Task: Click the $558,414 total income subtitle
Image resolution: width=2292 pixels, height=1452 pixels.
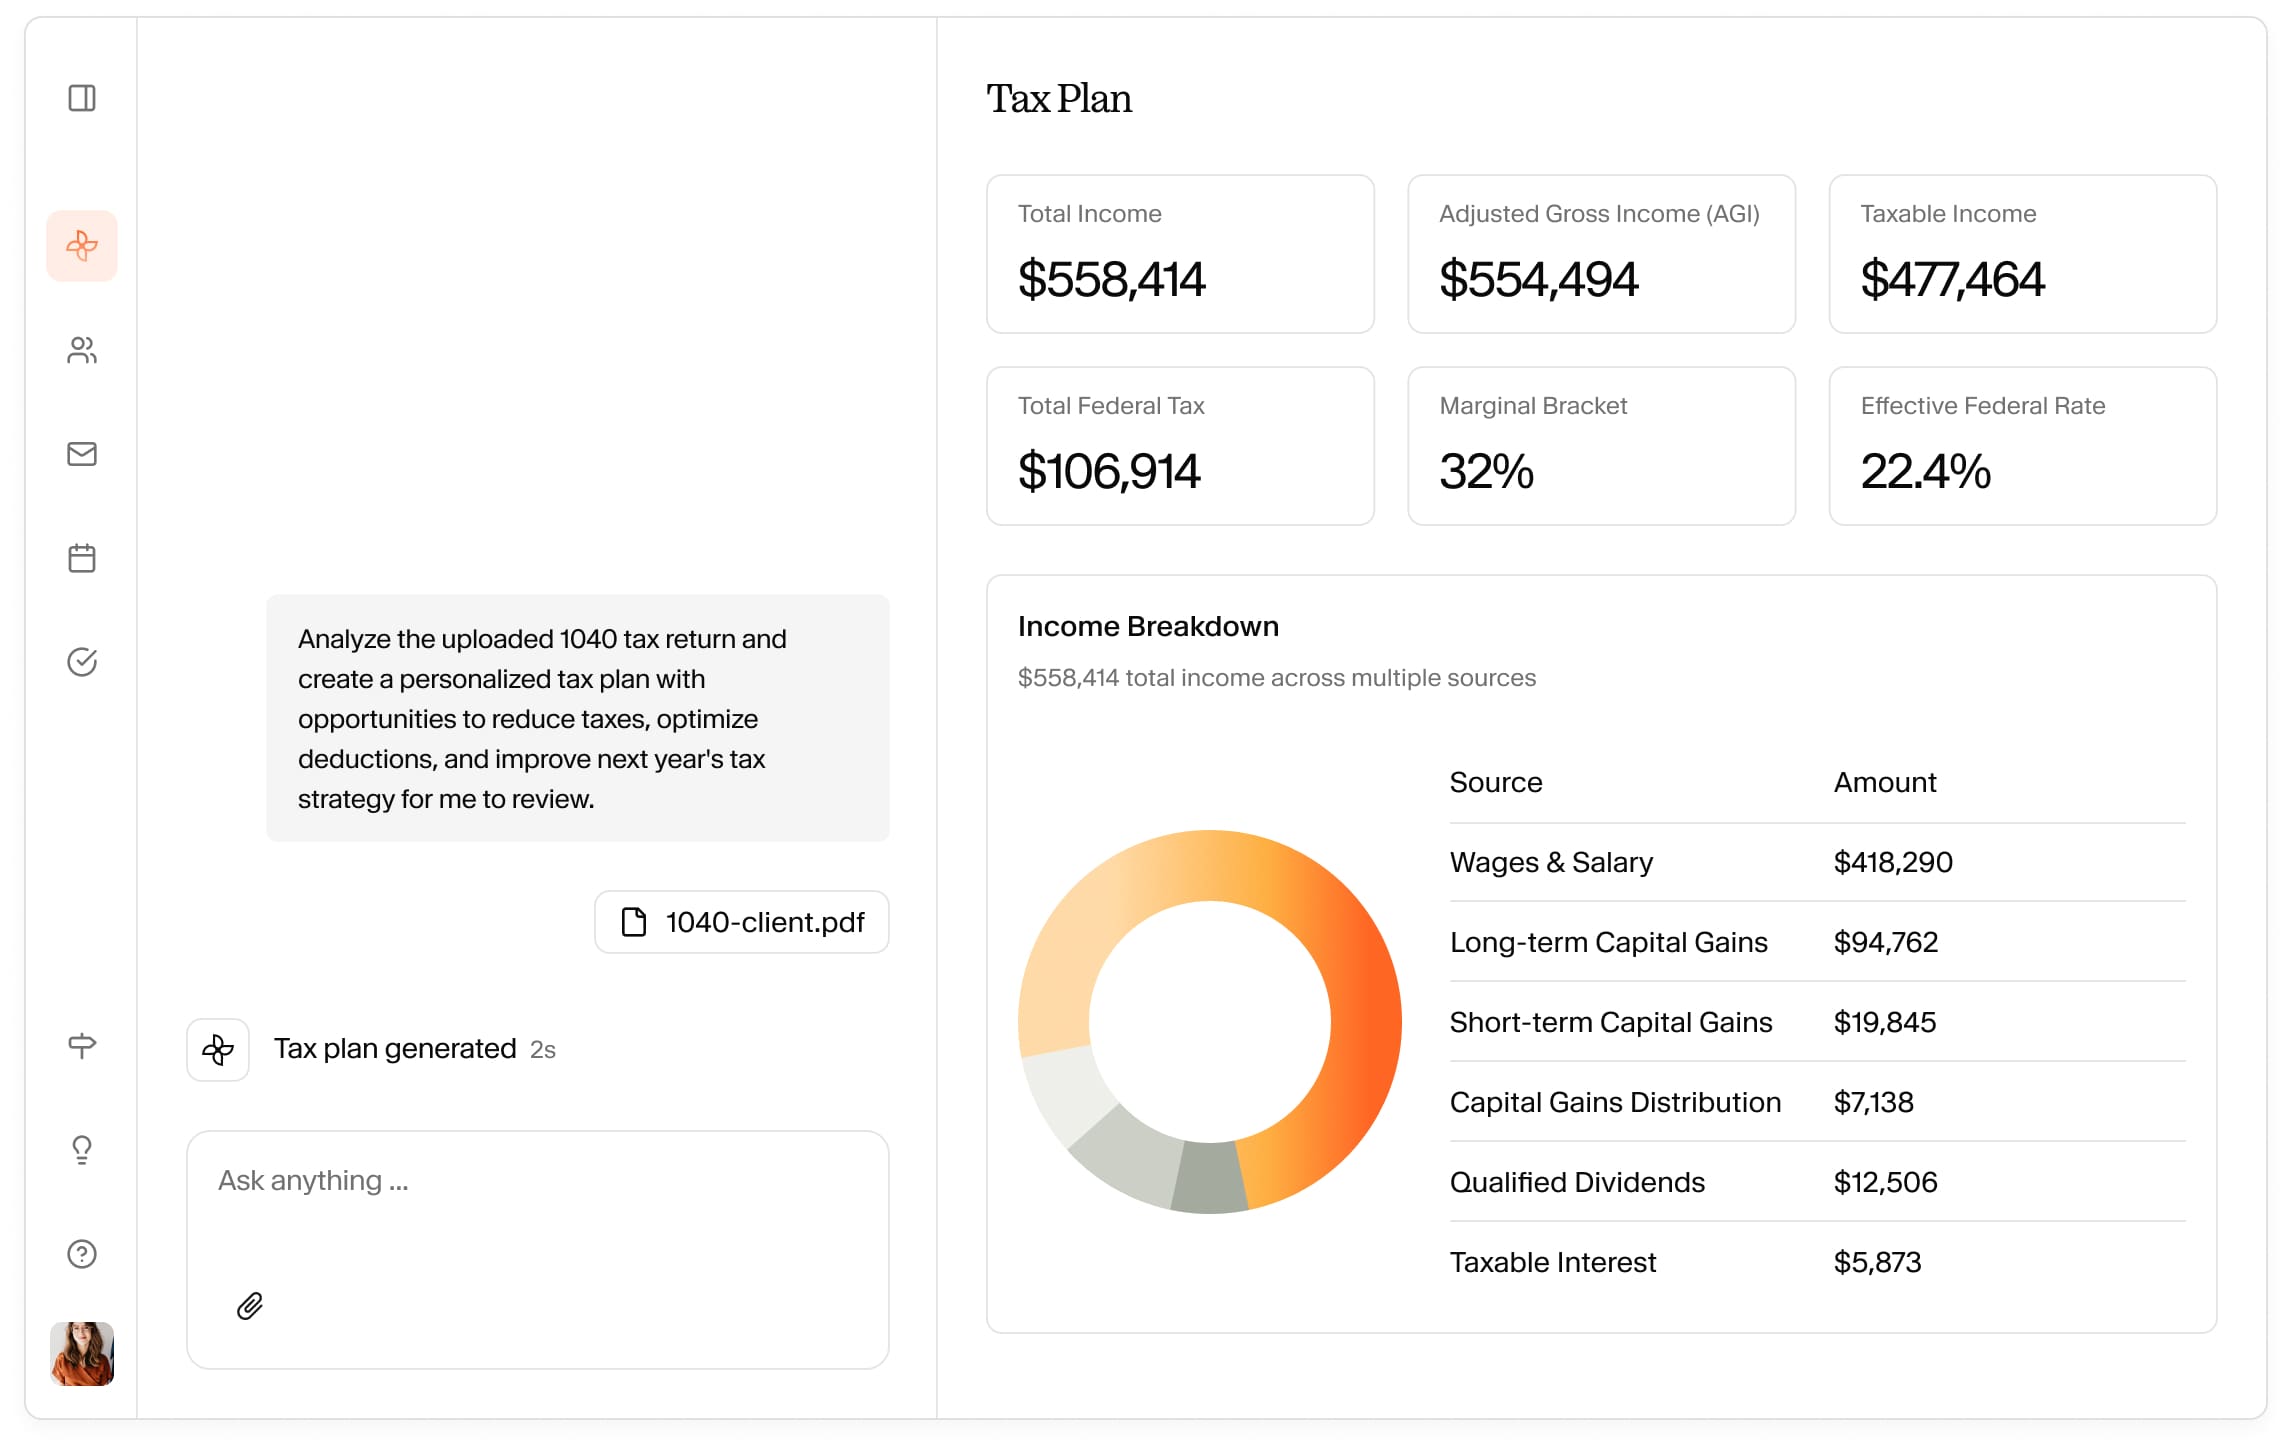Action: 1277,678
